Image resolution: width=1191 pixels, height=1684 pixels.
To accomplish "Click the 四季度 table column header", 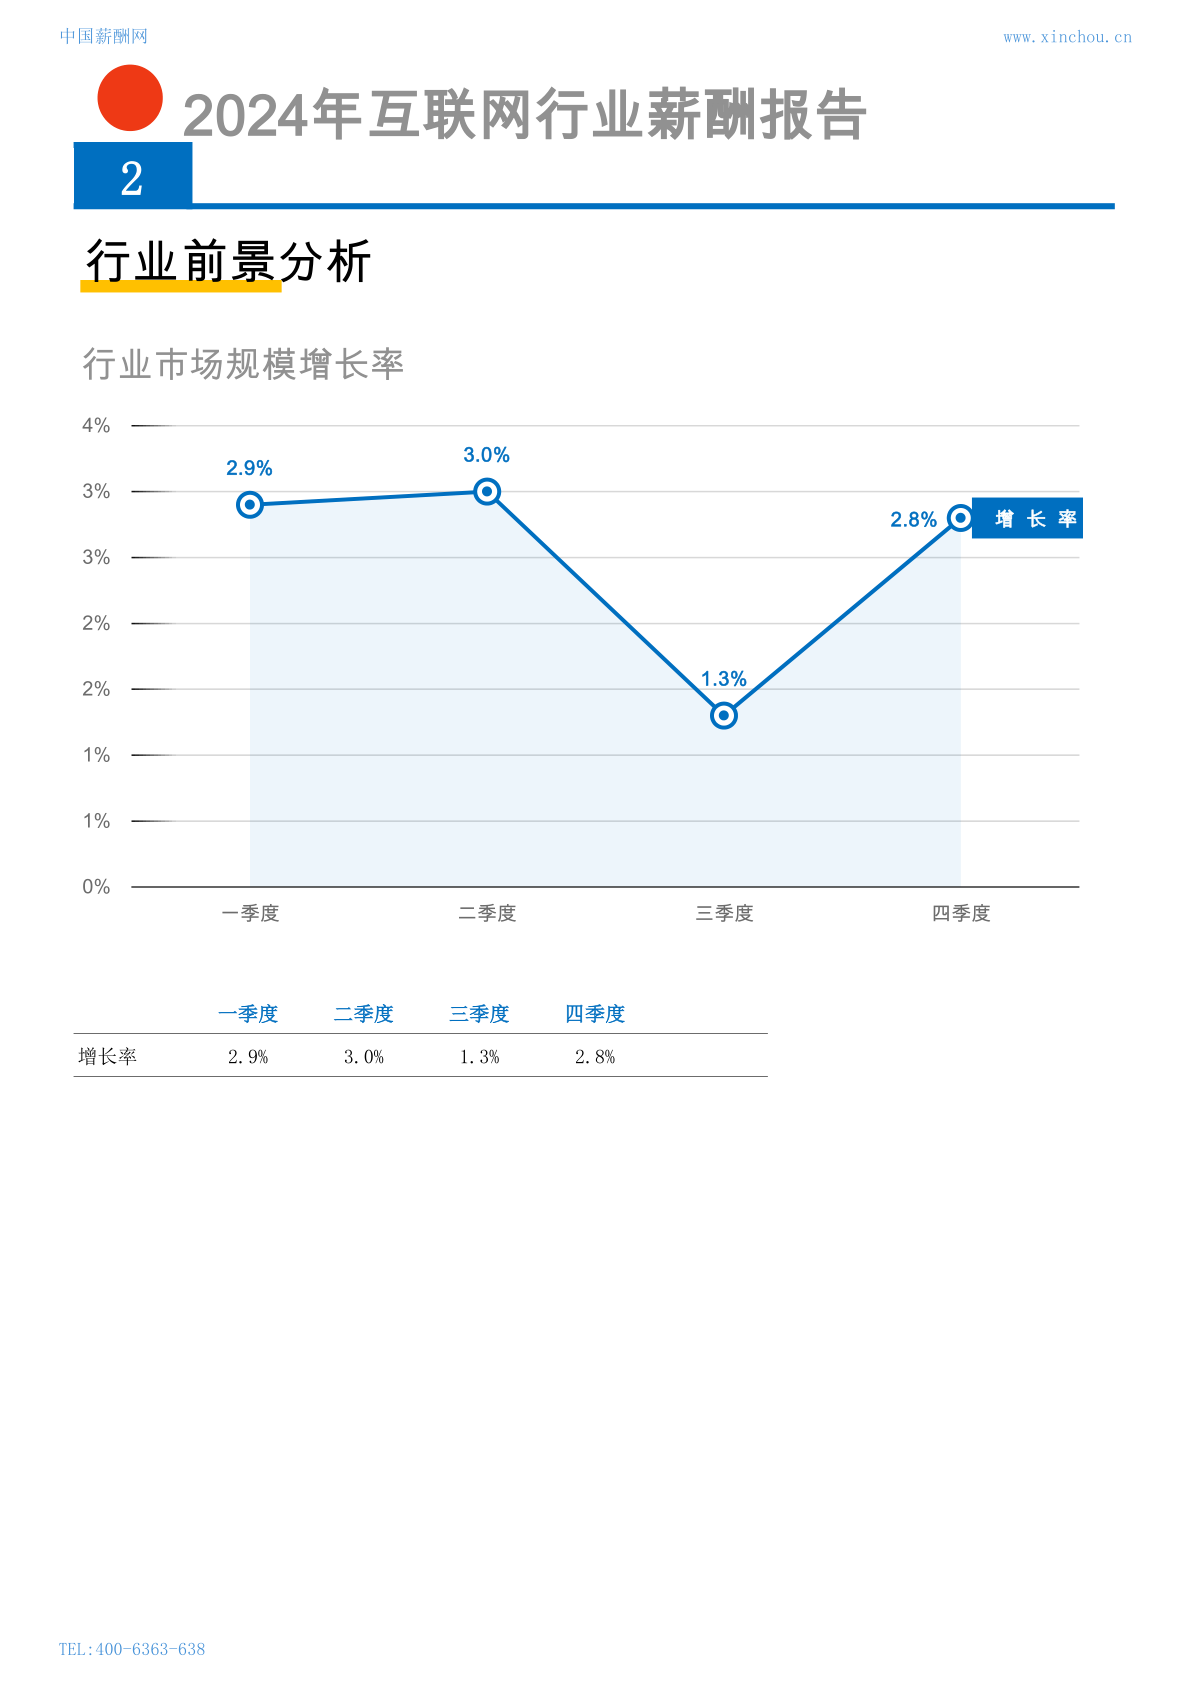I will 595,1014.
